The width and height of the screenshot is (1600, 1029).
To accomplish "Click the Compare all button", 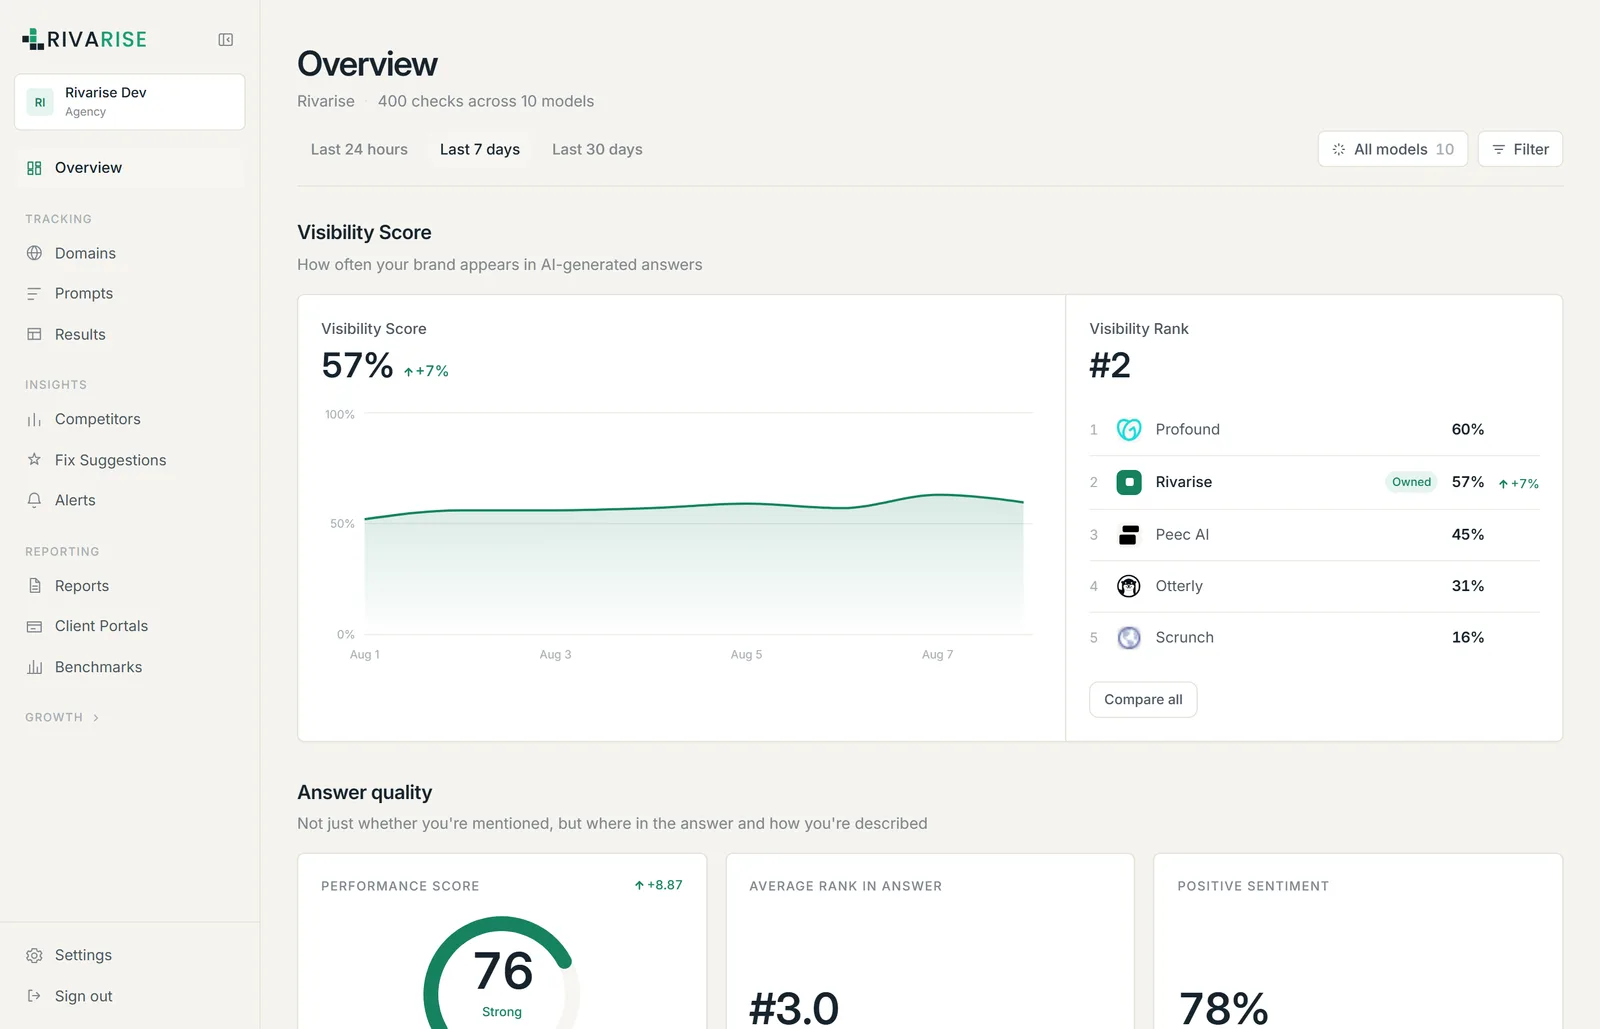I will pos(1143,700).
